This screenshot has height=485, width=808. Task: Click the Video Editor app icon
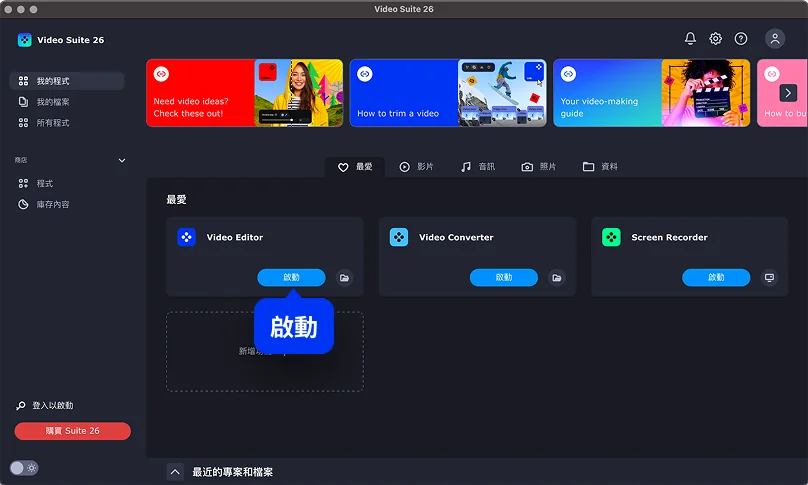(186, 237)
